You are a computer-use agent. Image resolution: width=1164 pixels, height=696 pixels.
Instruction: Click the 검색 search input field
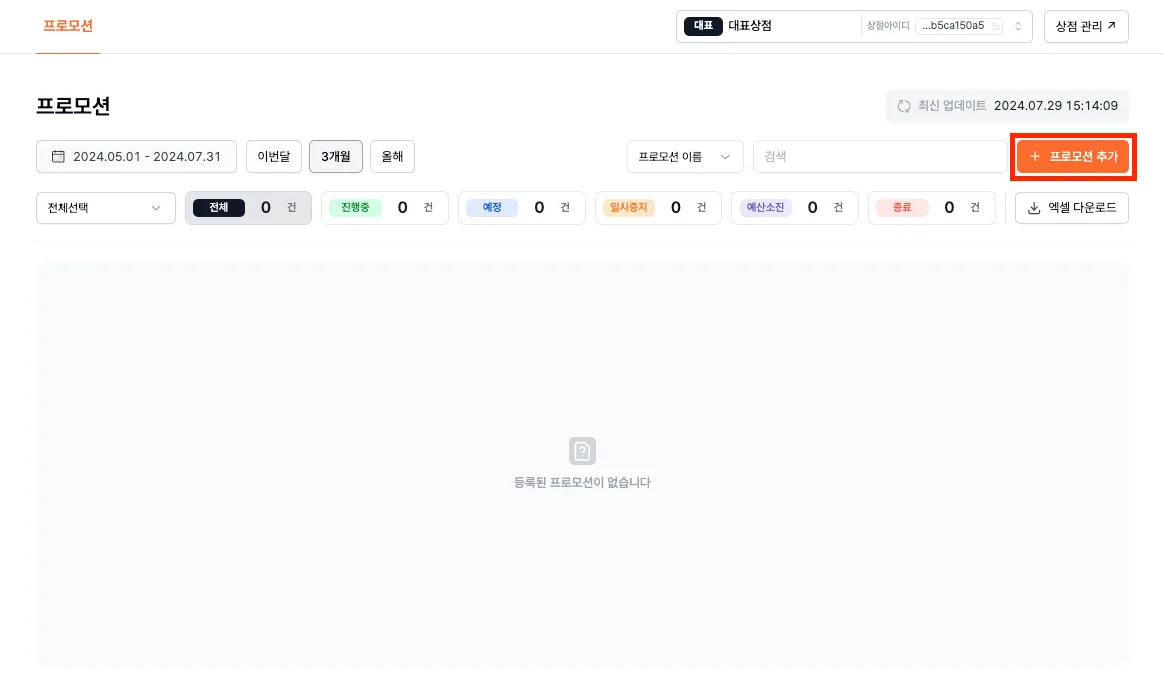click(880, 156)
